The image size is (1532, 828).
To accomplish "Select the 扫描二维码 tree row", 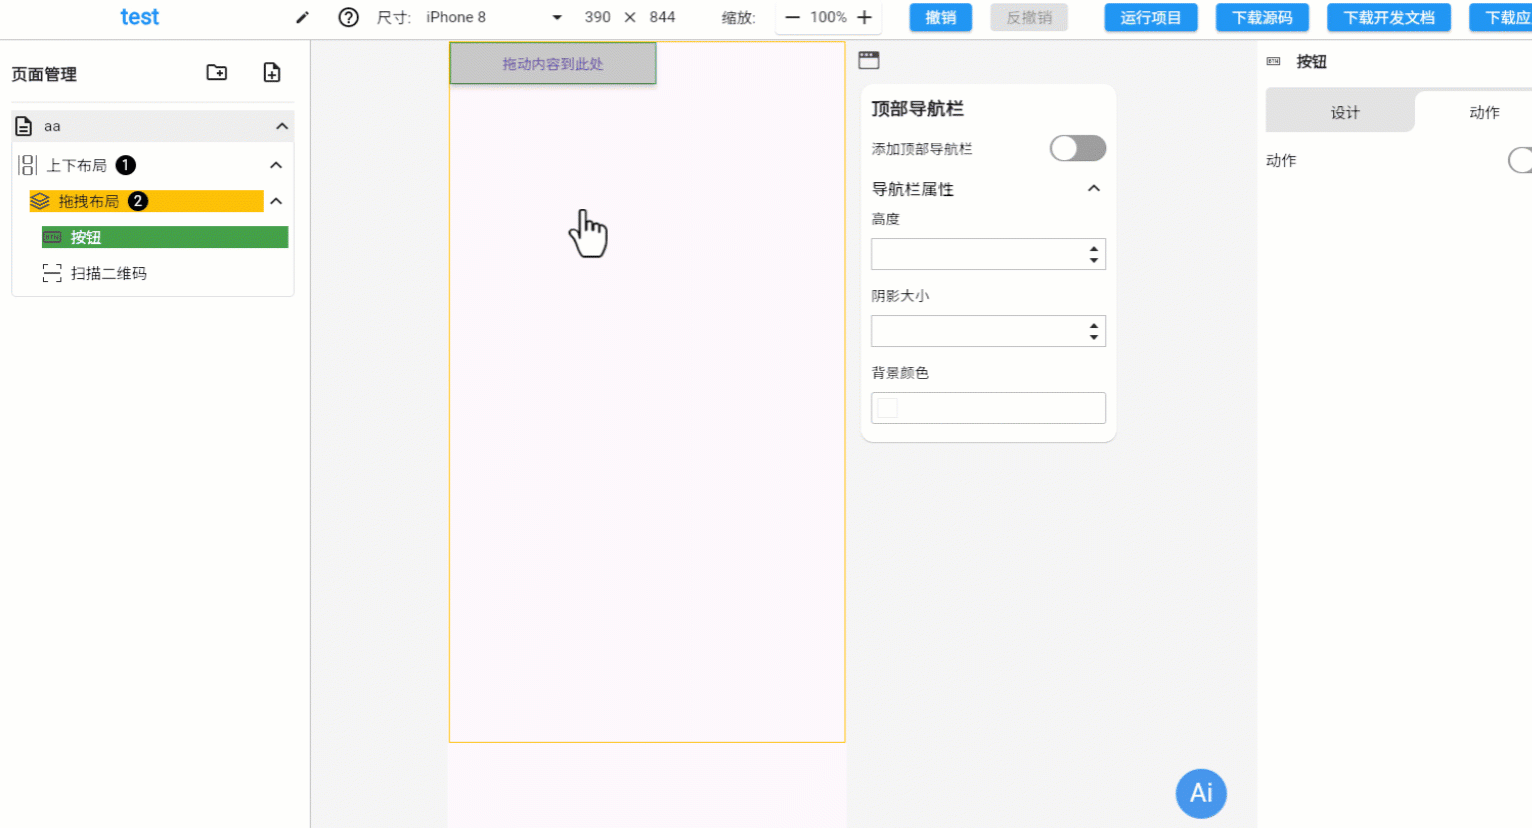I will click(x=165, y=273).
